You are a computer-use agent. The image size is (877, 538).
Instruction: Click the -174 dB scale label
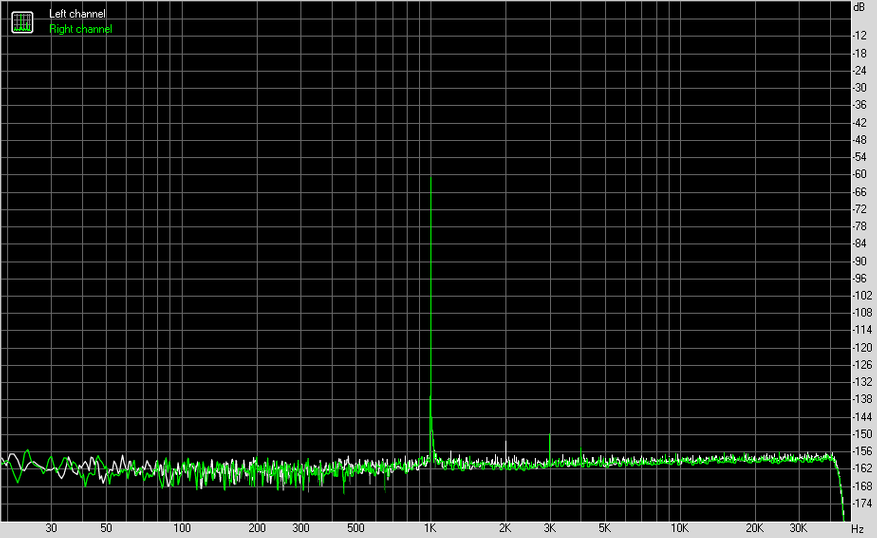tap(862, 503)
